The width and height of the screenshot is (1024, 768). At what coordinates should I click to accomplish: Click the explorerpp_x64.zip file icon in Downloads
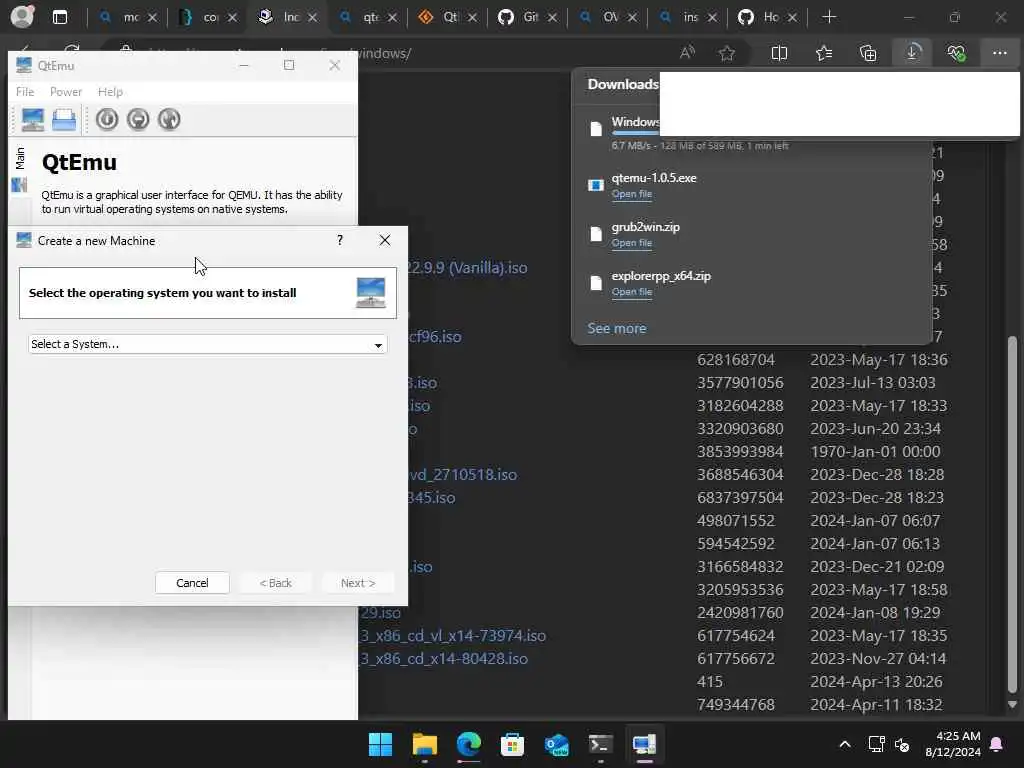click(596, 283)
